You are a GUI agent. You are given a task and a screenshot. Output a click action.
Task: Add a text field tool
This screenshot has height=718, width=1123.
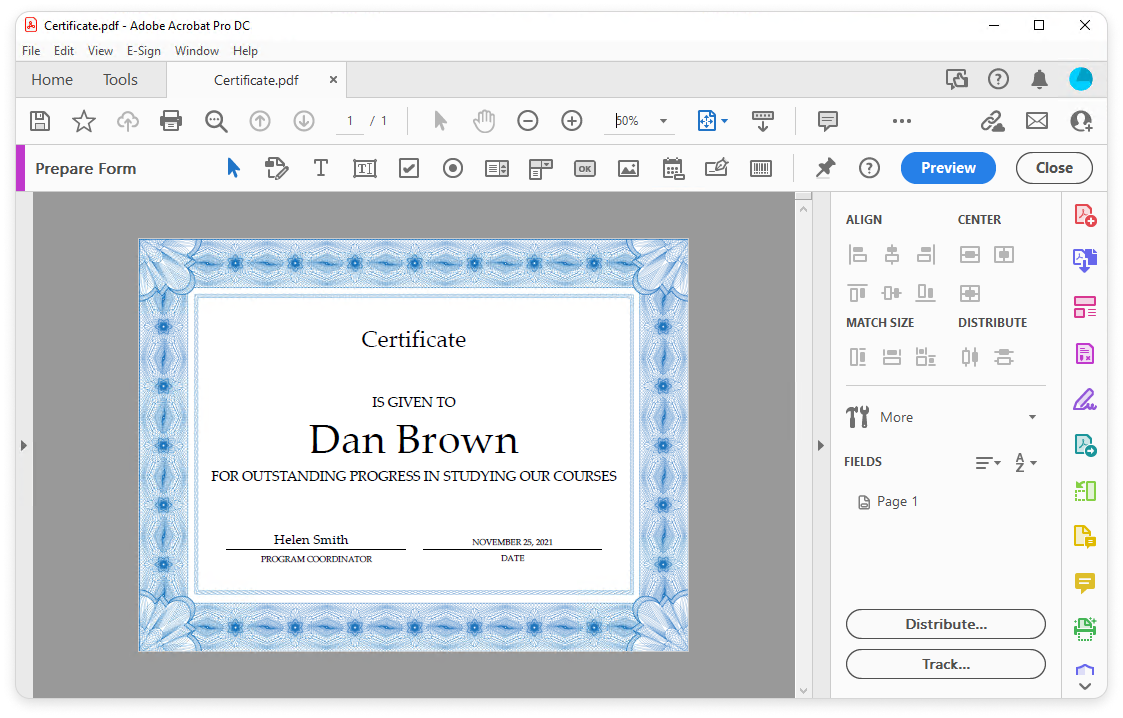click(x=365, y=168)
